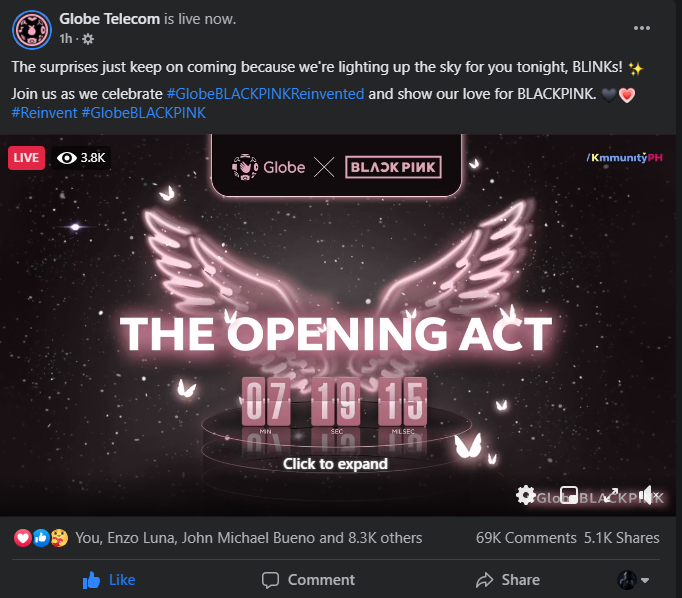
Task: Open the #GlobeBLACKPINK hashtag link
Action: point(144,113)
